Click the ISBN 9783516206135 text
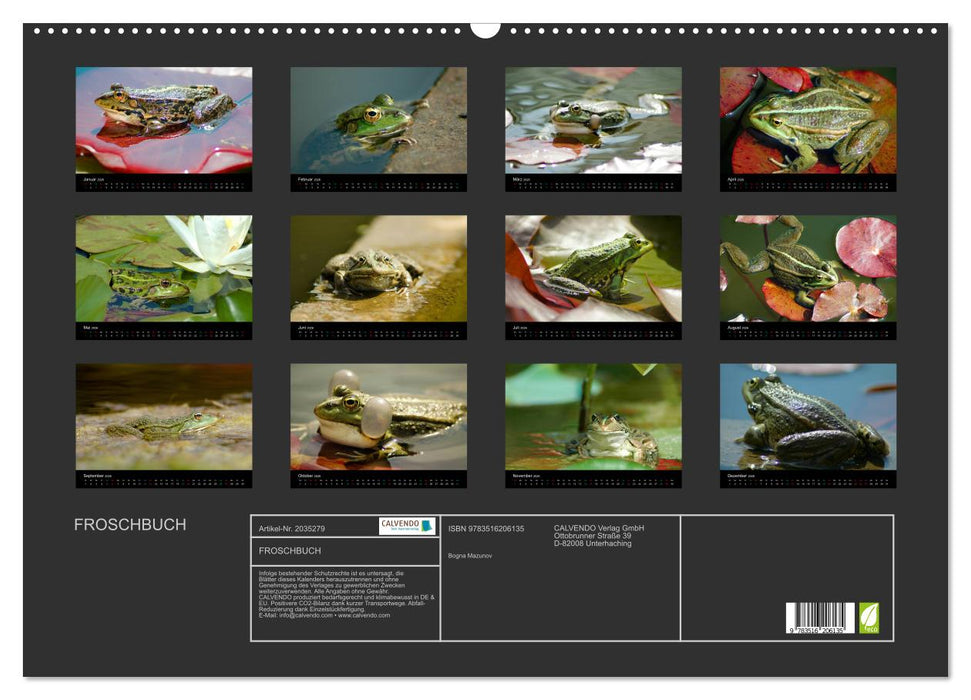The height and width of the screenshot is (700, 971). click(x=486, y=529)
